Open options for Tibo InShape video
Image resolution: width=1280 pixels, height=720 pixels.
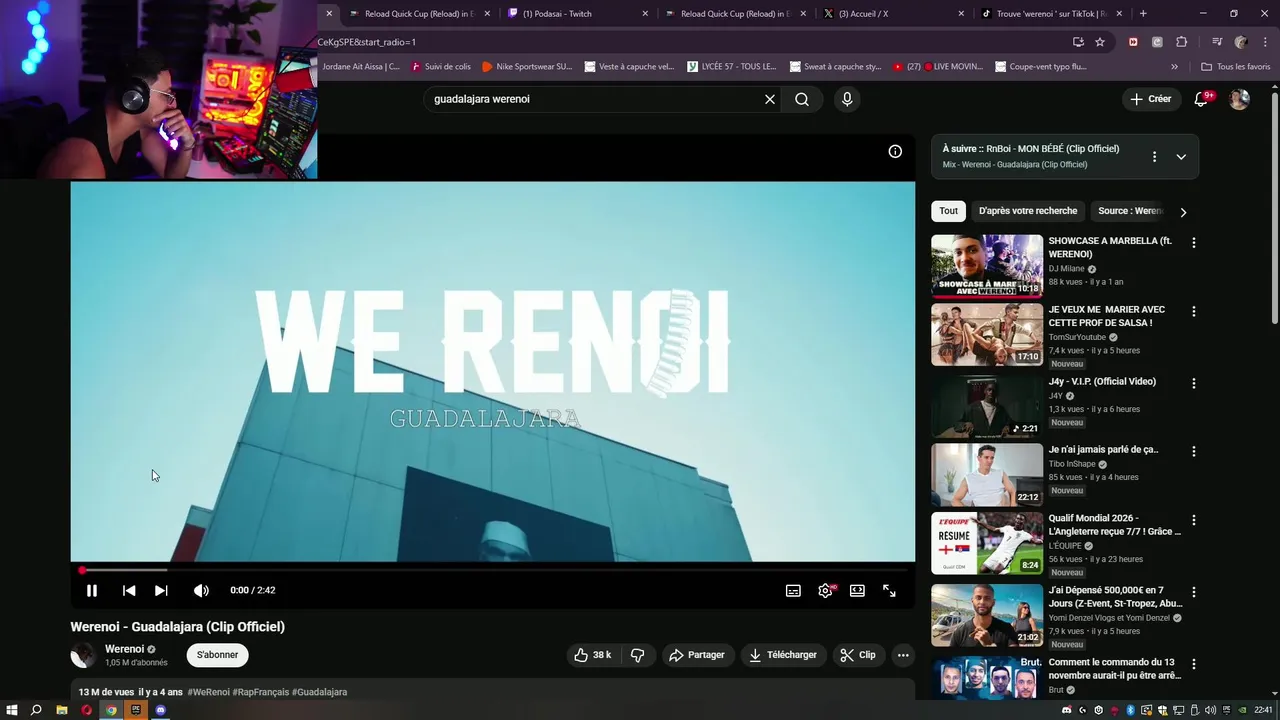[1193, 451]
